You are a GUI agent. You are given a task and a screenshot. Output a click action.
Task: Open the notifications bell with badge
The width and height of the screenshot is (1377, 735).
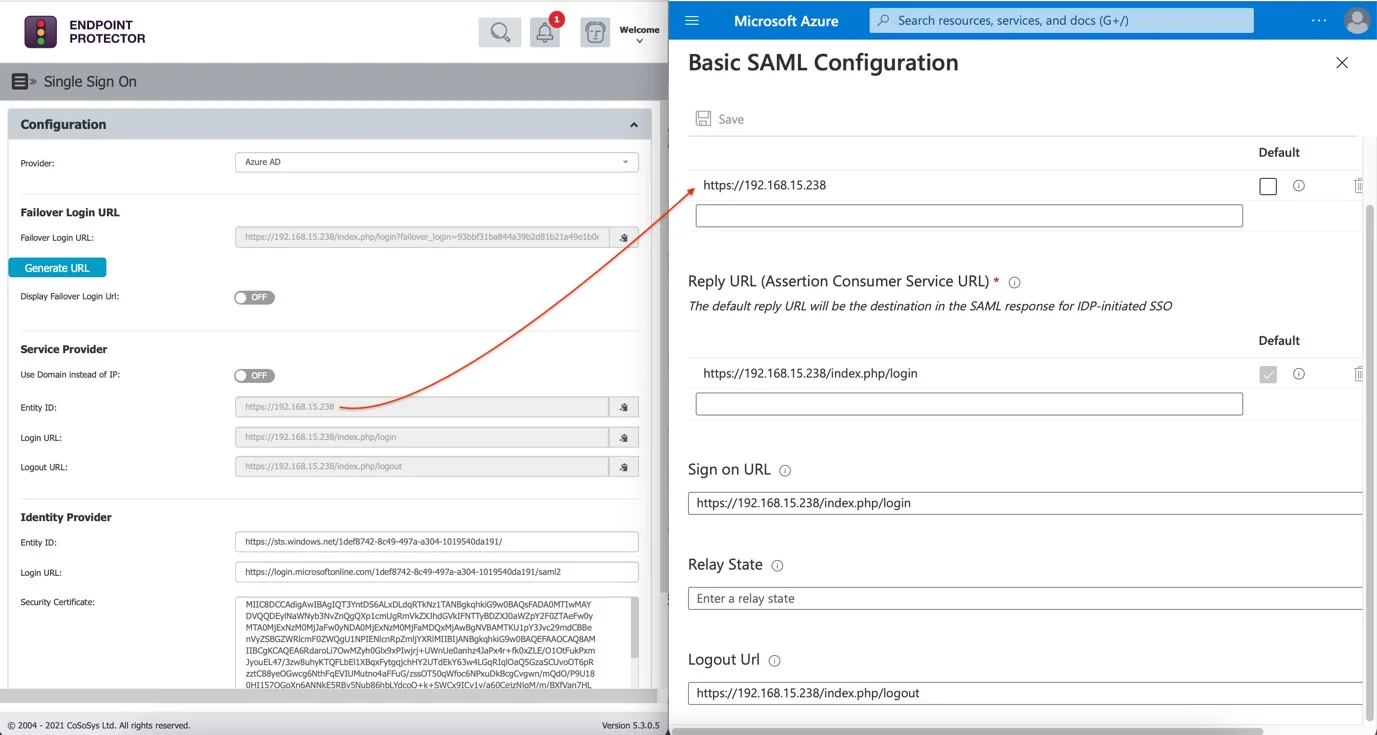coord(545,32)
